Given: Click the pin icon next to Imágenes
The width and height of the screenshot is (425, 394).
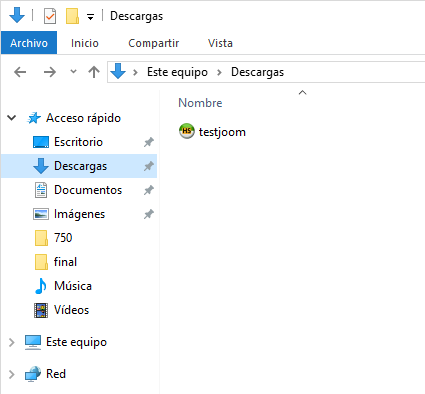Looking at the screenshot, I should (x=149, y=214).
